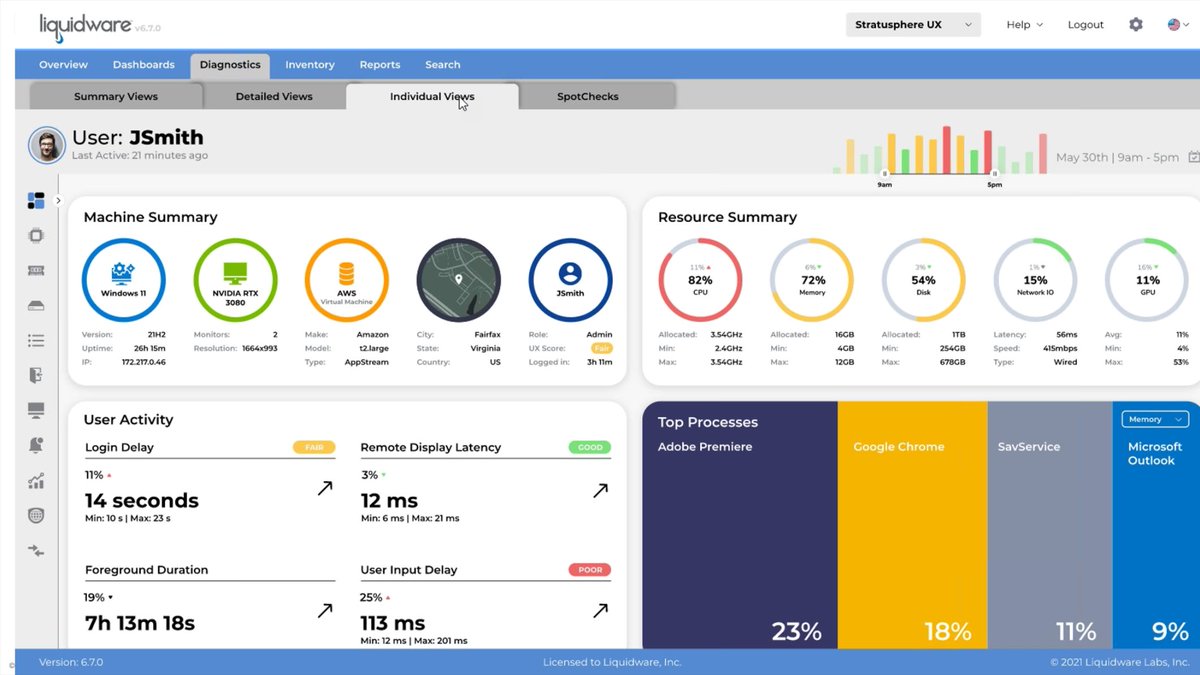Click the May 30th date range text

coord(1117,157)
